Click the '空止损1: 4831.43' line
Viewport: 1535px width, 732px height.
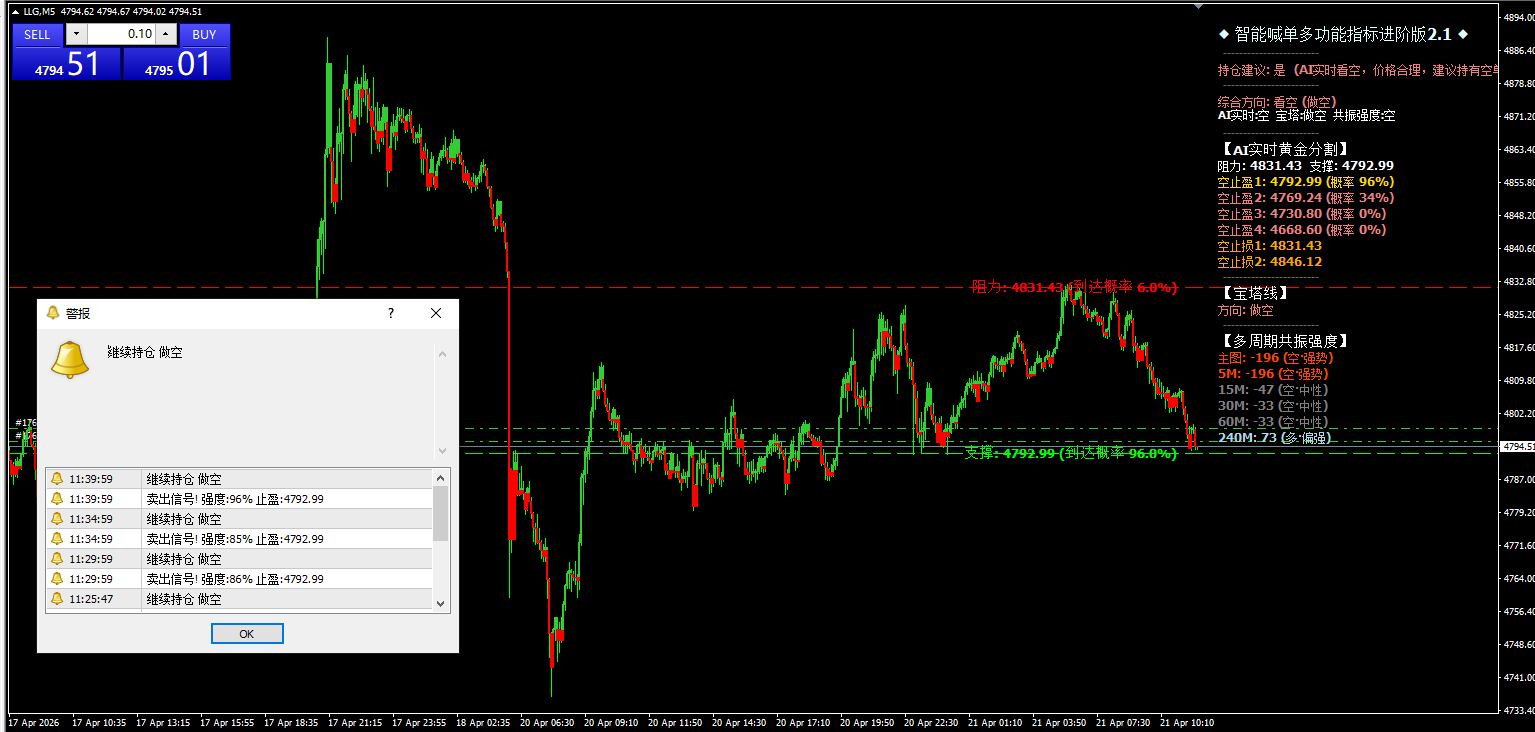tap(1269, 246)
